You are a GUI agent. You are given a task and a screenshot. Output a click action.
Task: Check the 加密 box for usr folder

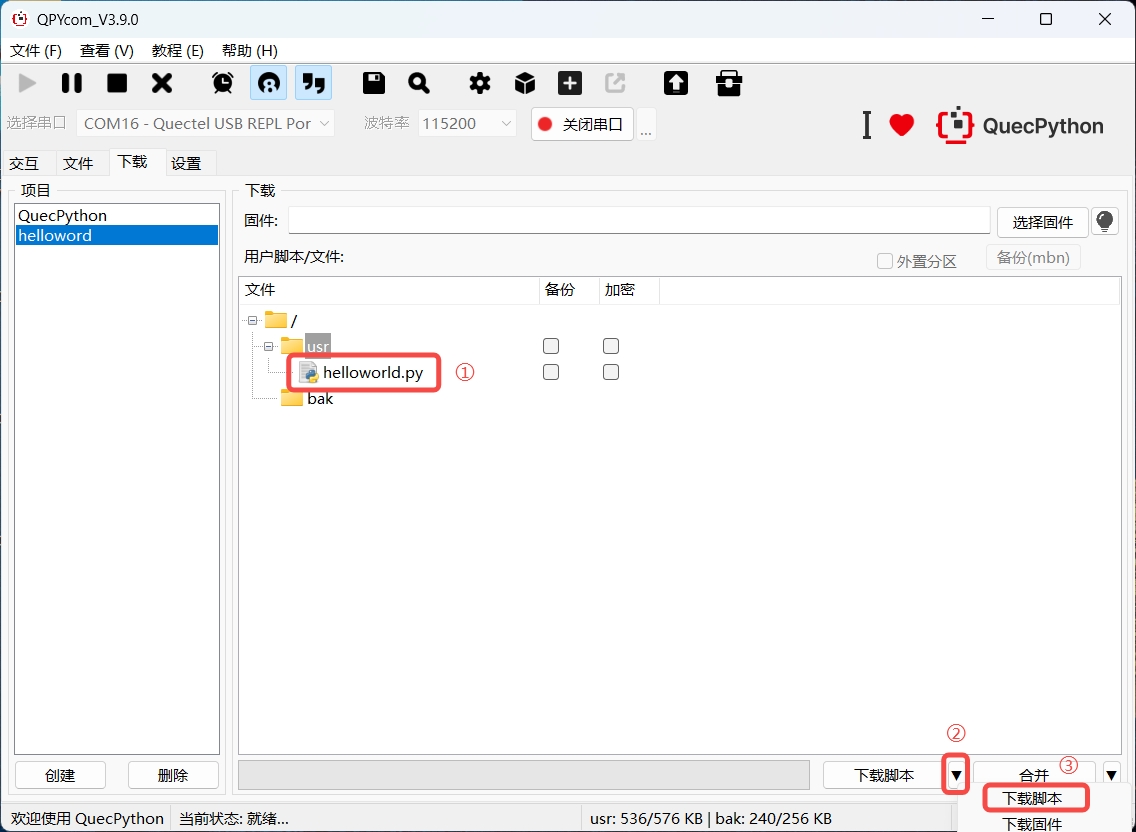[x=611, y=346]
